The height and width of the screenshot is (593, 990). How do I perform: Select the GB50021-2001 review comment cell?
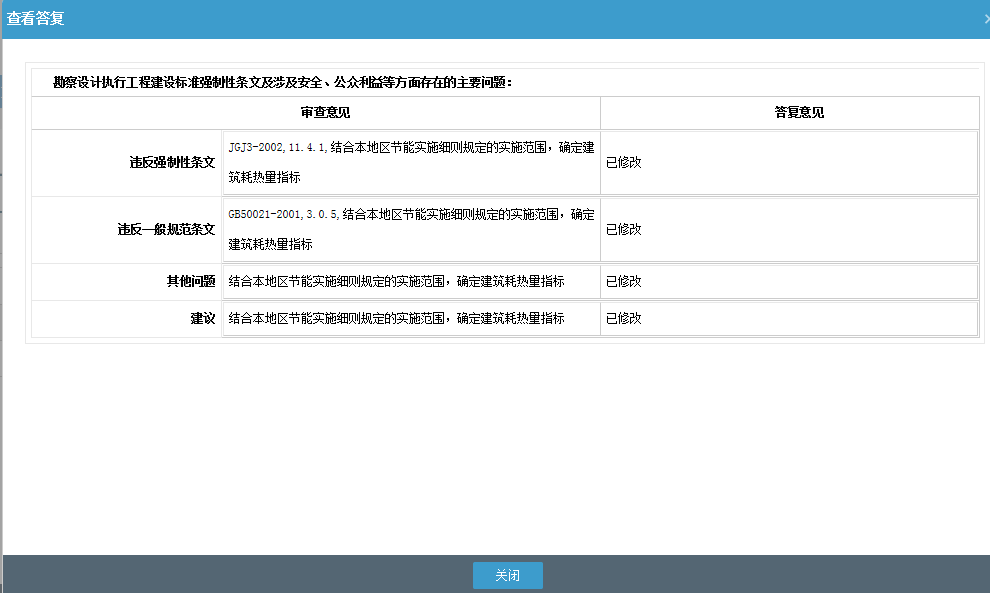point(408,229)
